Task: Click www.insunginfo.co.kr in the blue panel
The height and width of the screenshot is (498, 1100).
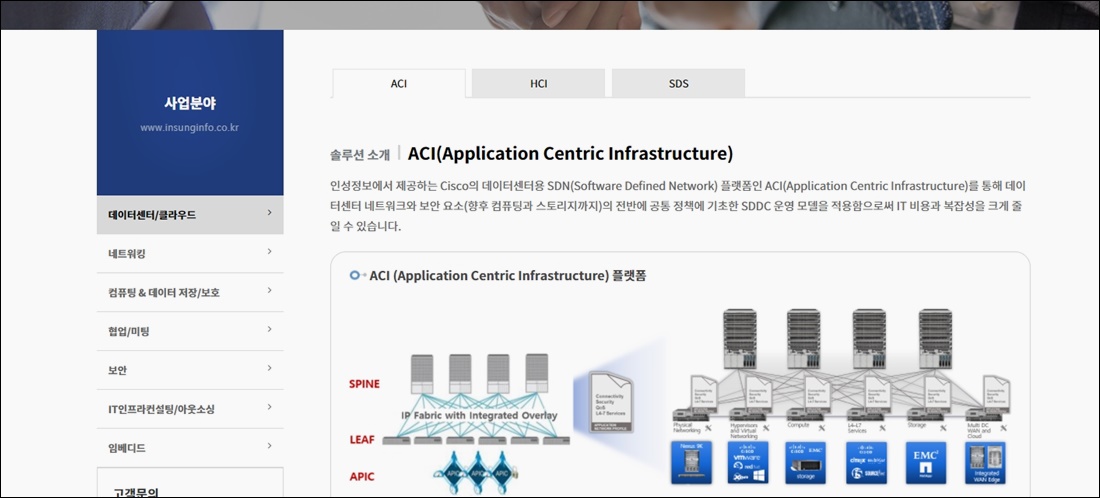Action: tap(189, 128)
